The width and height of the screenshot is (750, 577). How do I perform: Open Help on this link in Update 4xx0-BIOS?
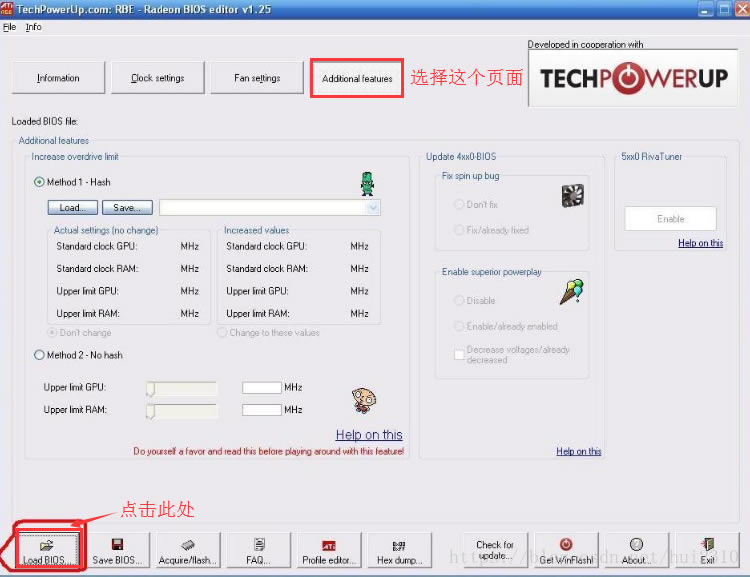point(579,451)
